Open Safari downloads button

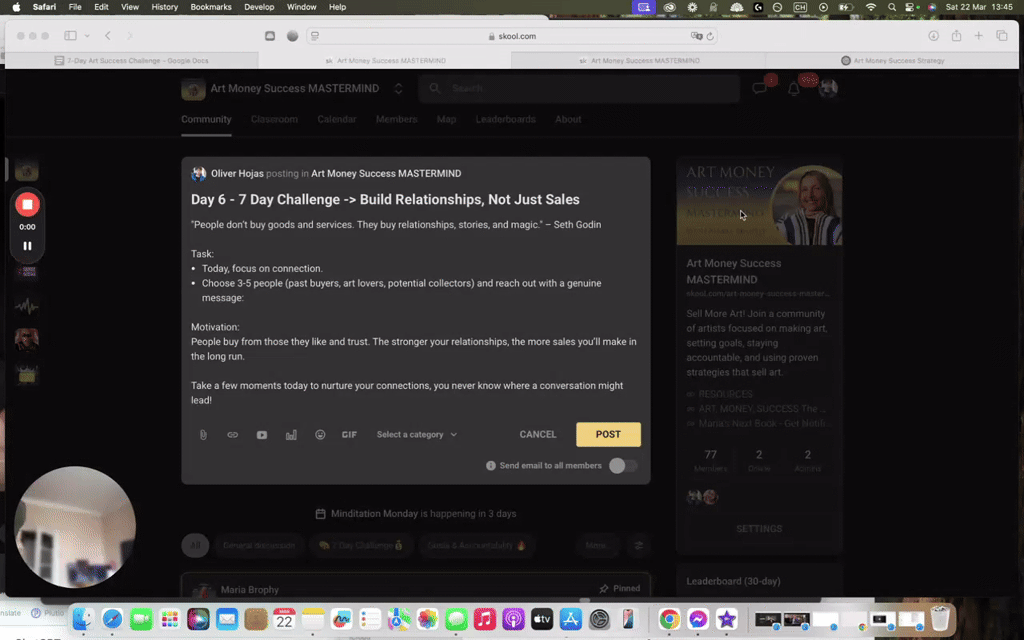click(934, 36)
